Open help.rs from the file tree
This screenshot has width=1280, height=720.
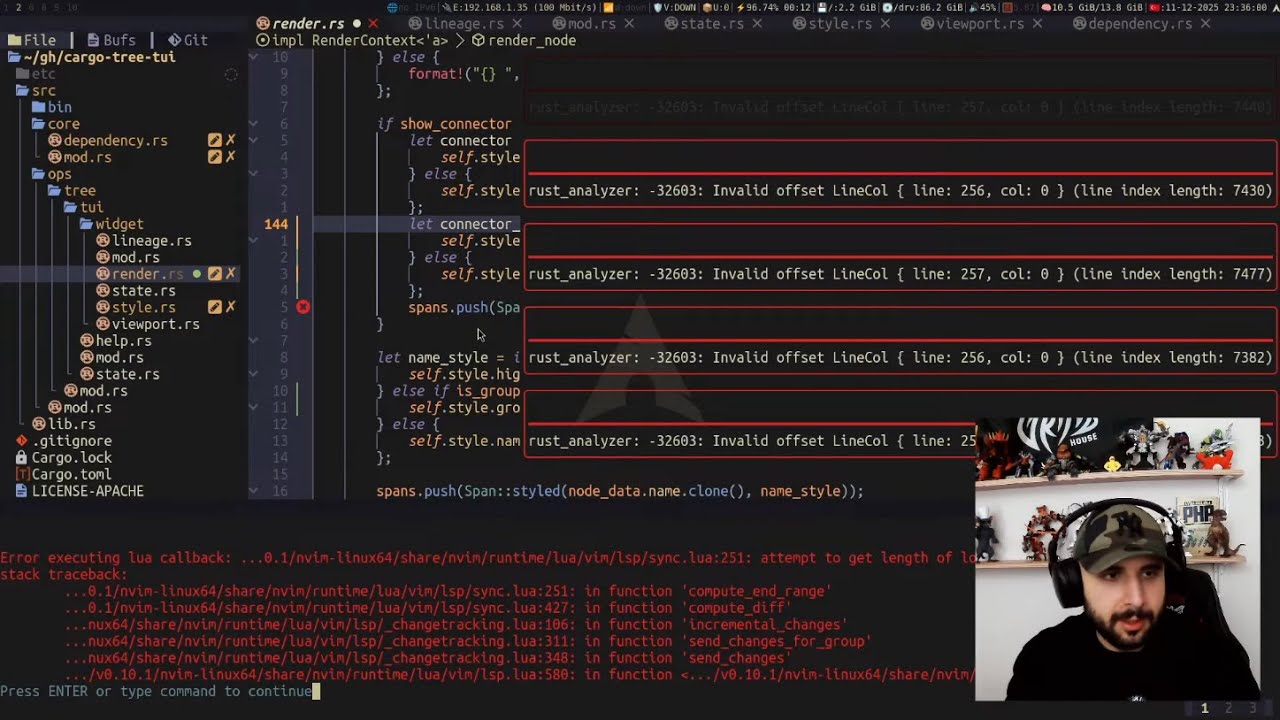point(115,341)
